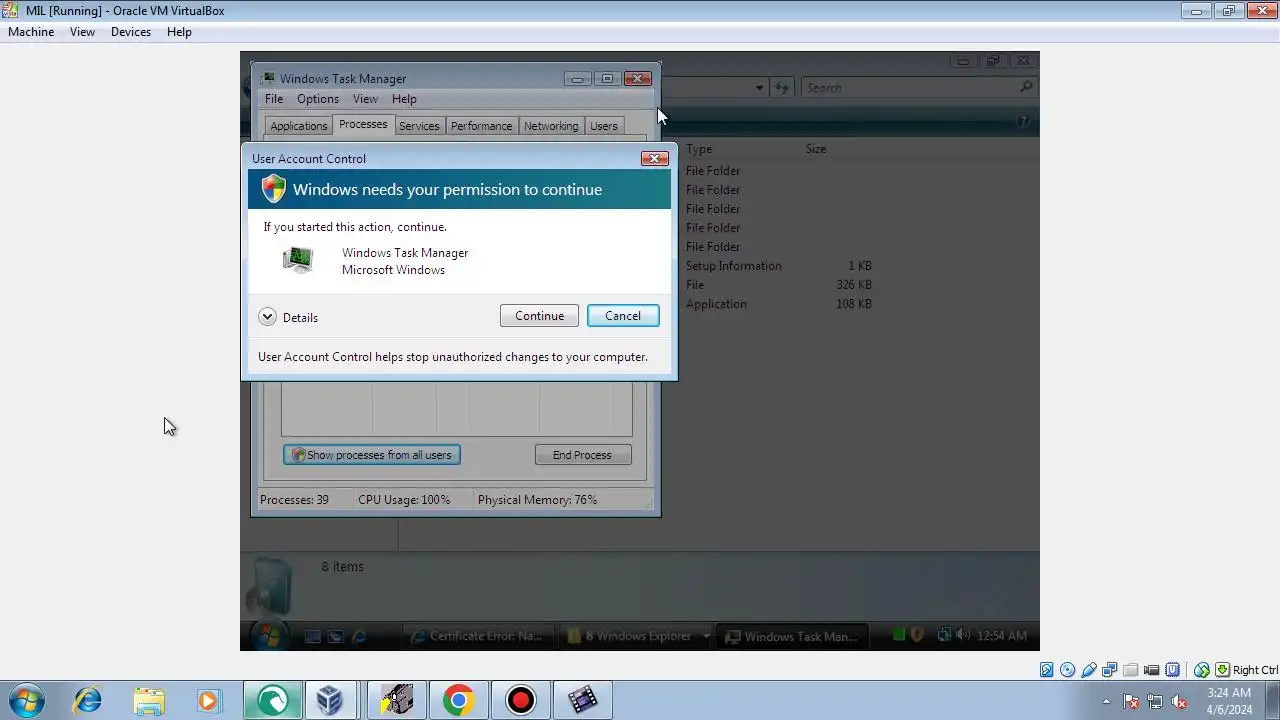Click VirtualBox network adapters indicator icon
This screenshot has height=720, width=1280.
pyautogui.click(x=1110, y=670)
